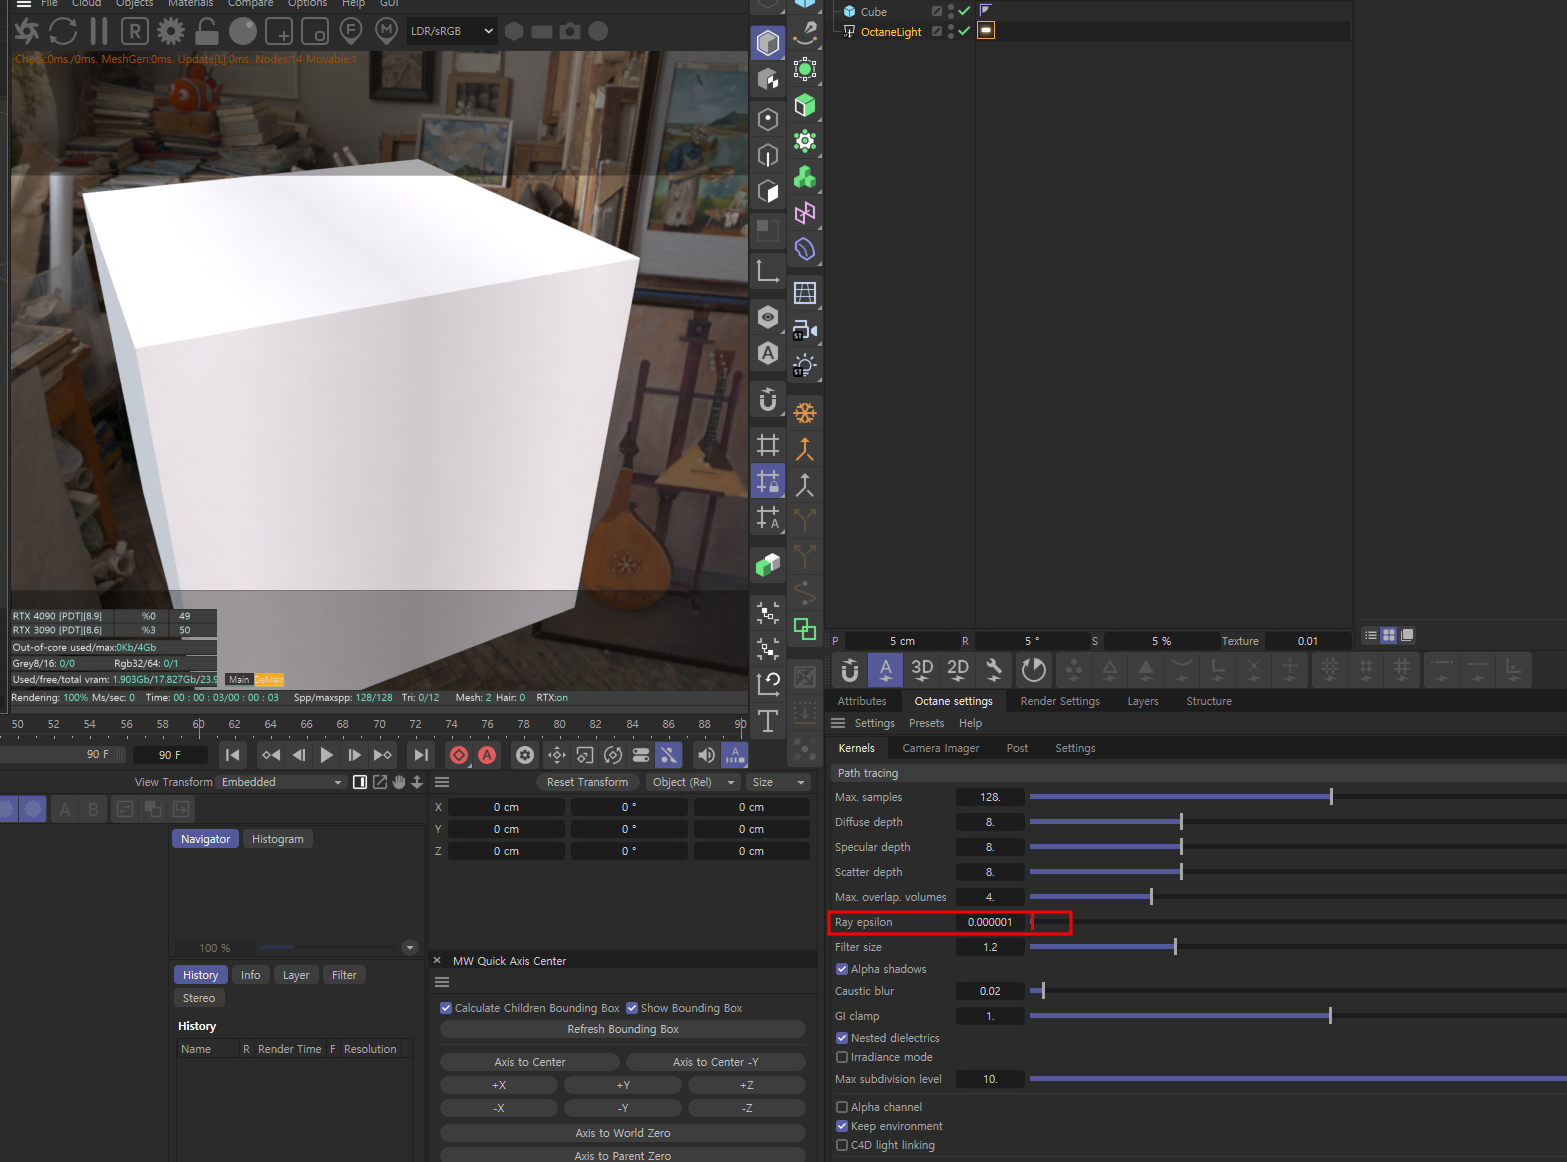Screen dimensions: 1567x1162
Task: Open the Octane settings hamburger menu
Action: (838, 723)
